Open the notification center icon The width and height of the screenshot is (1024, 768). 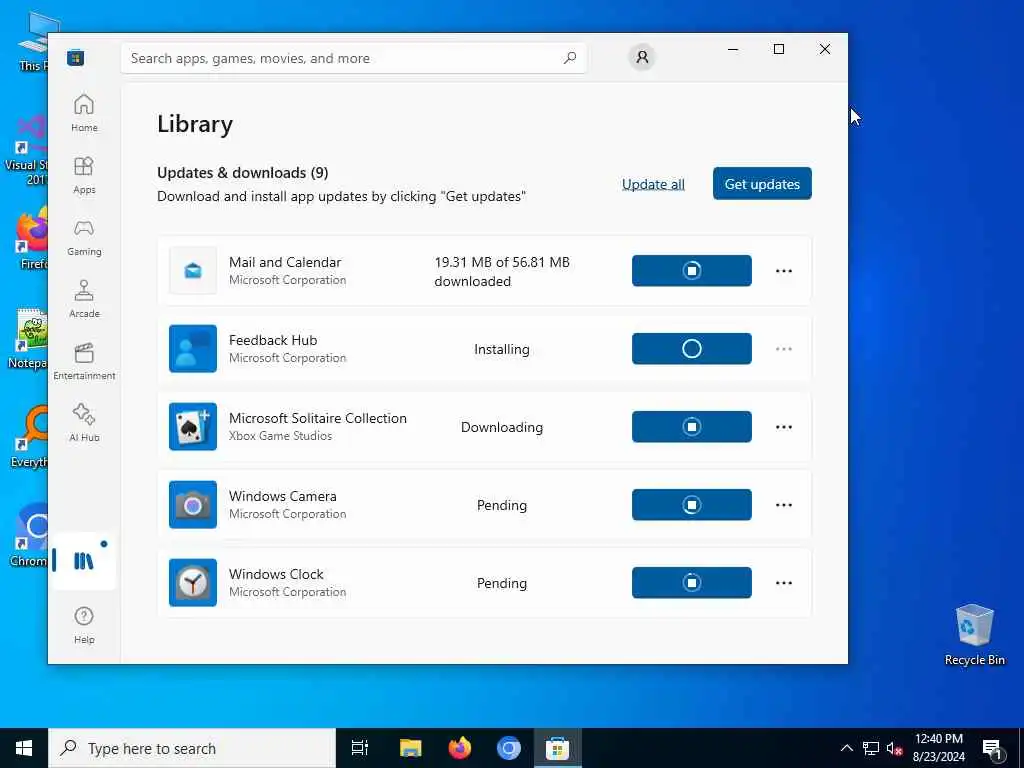click(x=992, y=749)
